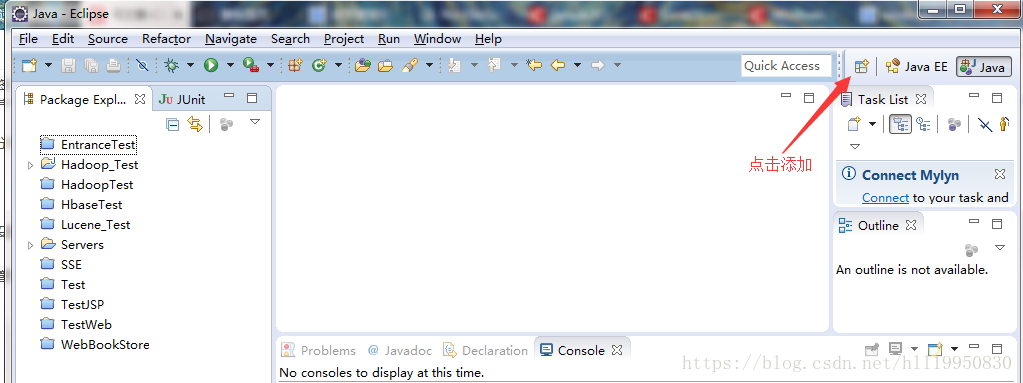The height and width of the screenshot is (383, 1023).
Task: Click the Print toolbar icon
Action: 114,65
